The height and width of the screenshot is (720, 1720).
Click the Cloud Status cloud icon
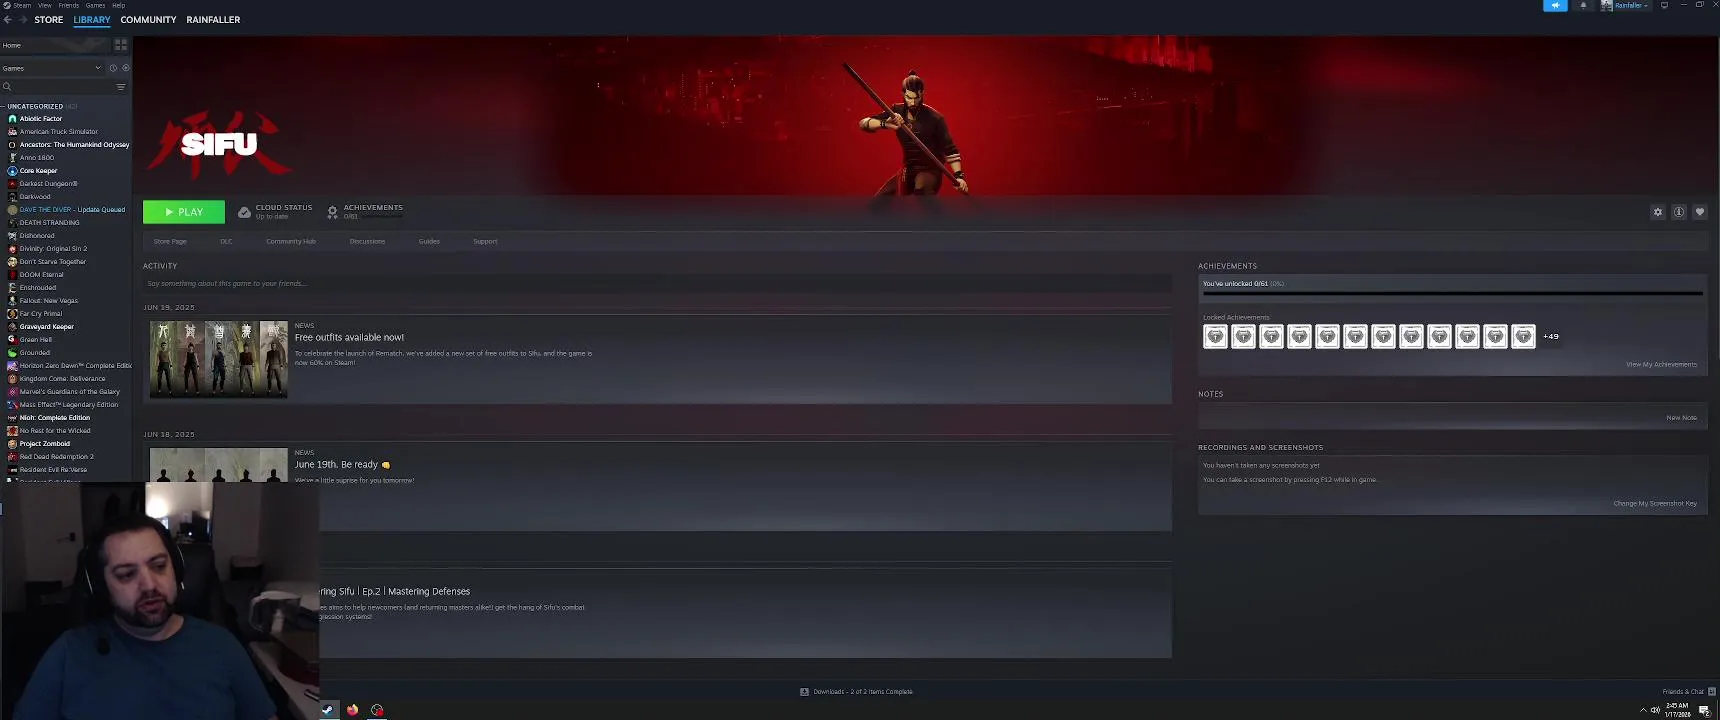[244, 212]
